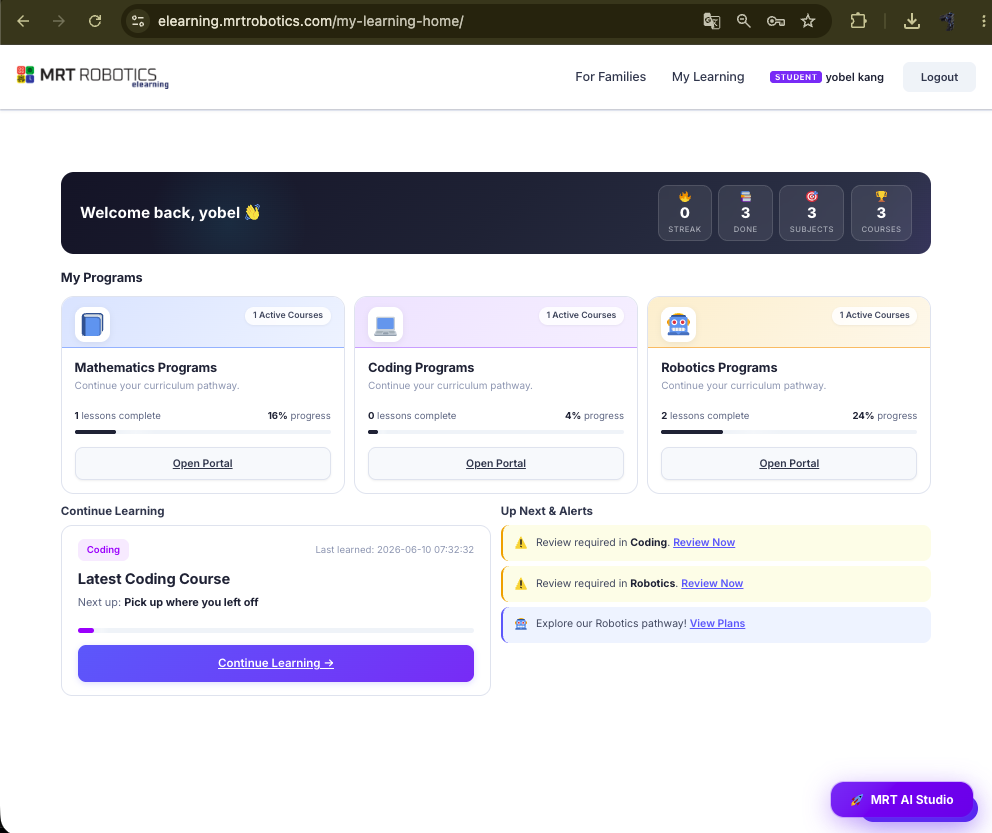Click the 4% progress text
Image resolution: width=992 pixels, height=833 pixels.
click(594, 416)
